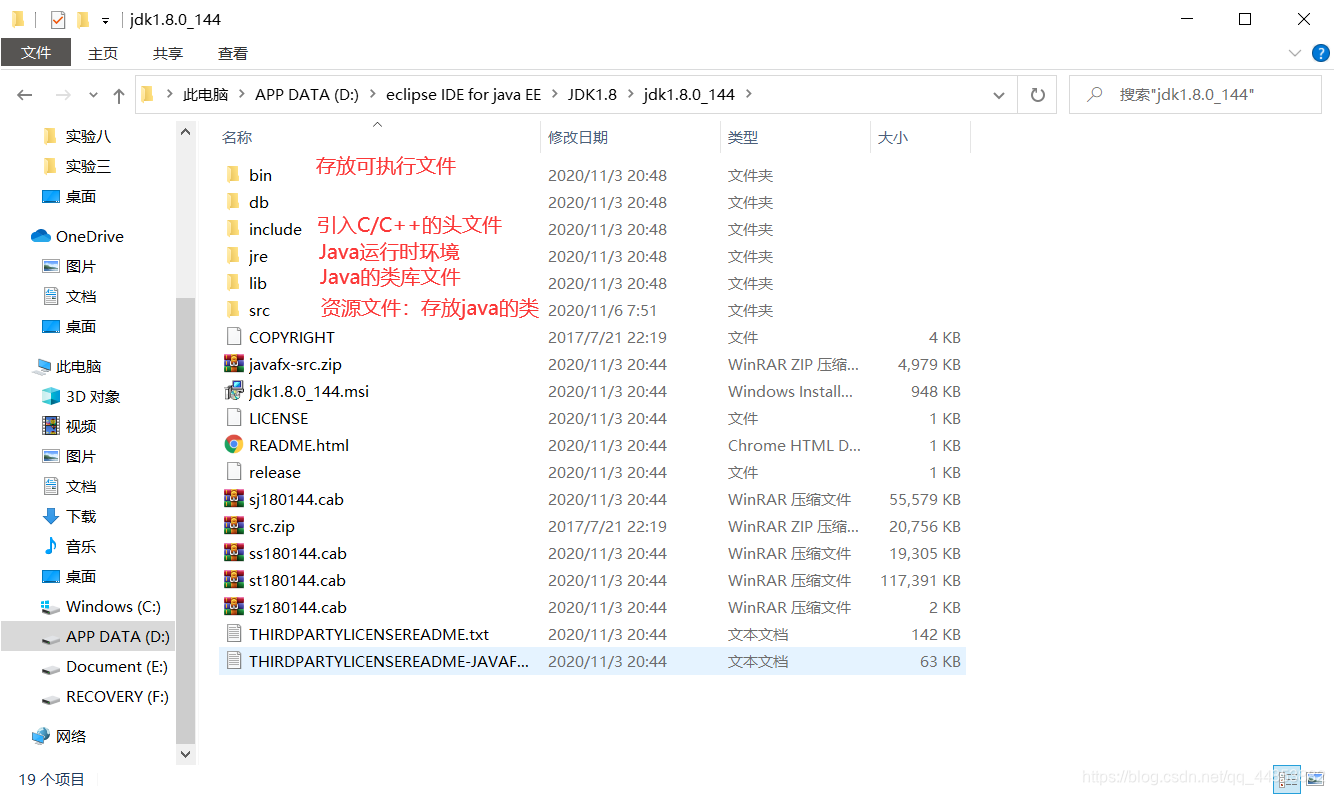Go up one folder level arrow
Screen dimensions: 1335x795
pyautogui.click(x=119, y=95)
